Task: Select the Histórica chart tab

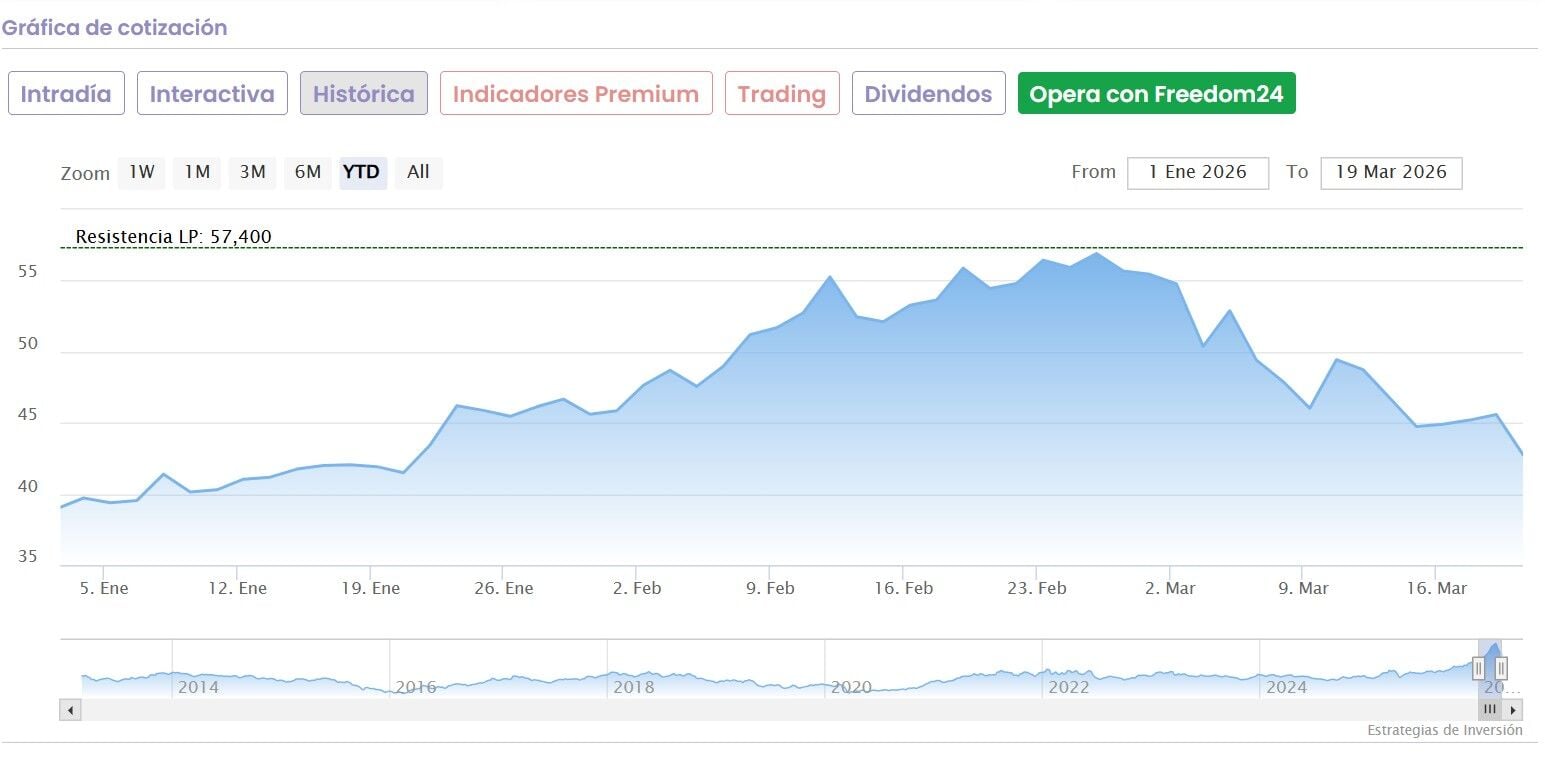Action: tap(364, 94)
